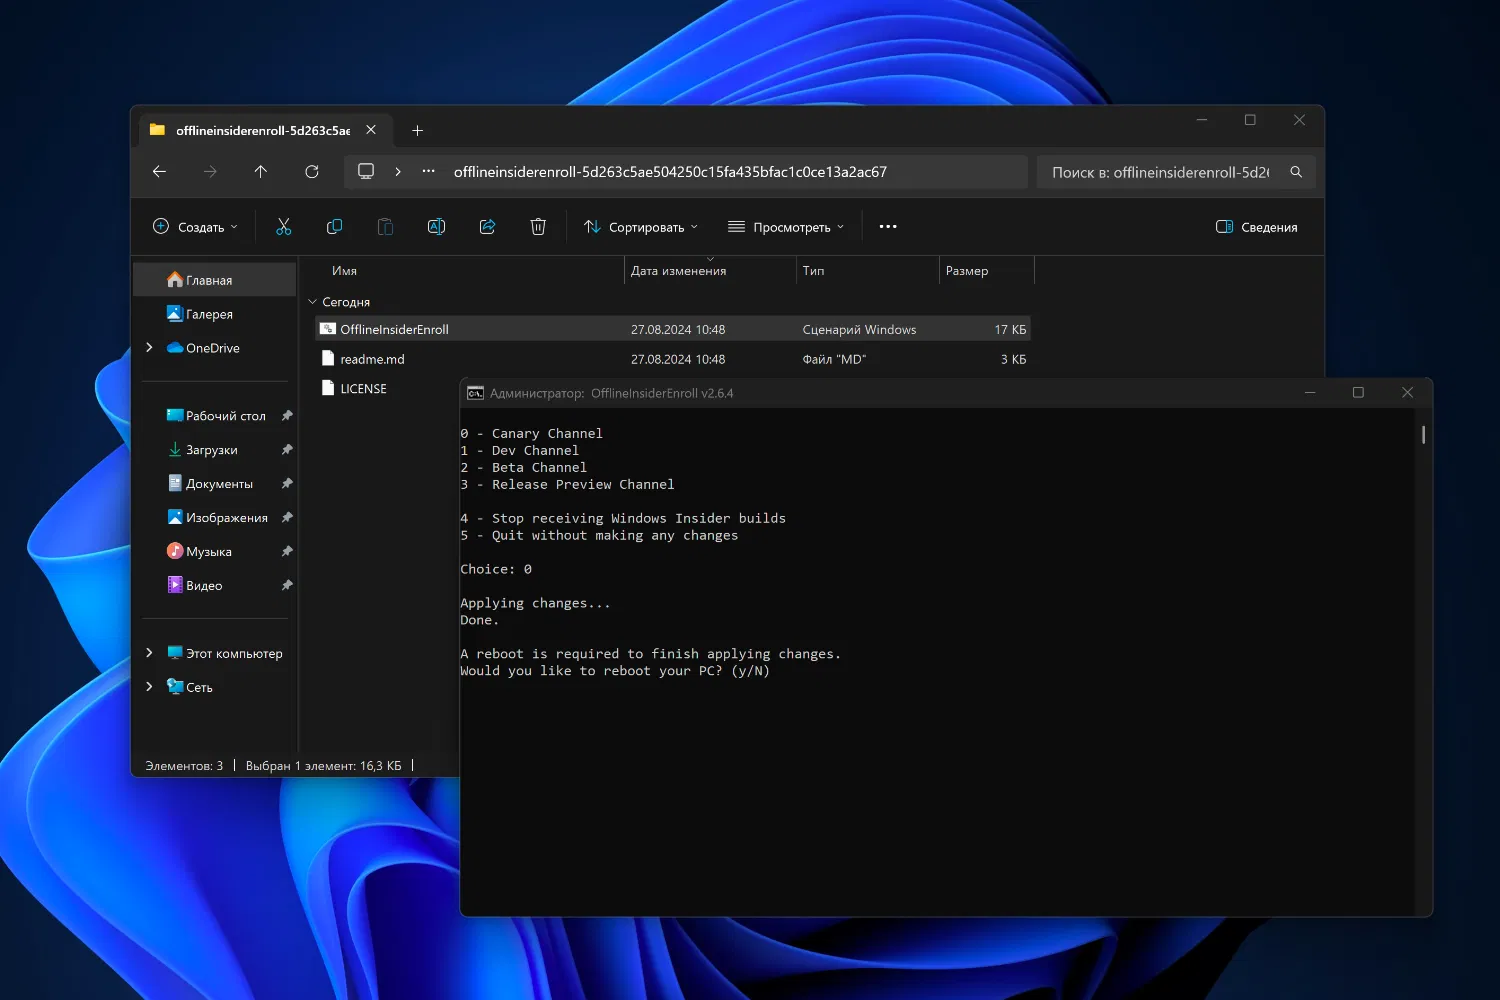
Task: Expand Этот компьютер in navigation pane
Action: click(x=149, y=653)
